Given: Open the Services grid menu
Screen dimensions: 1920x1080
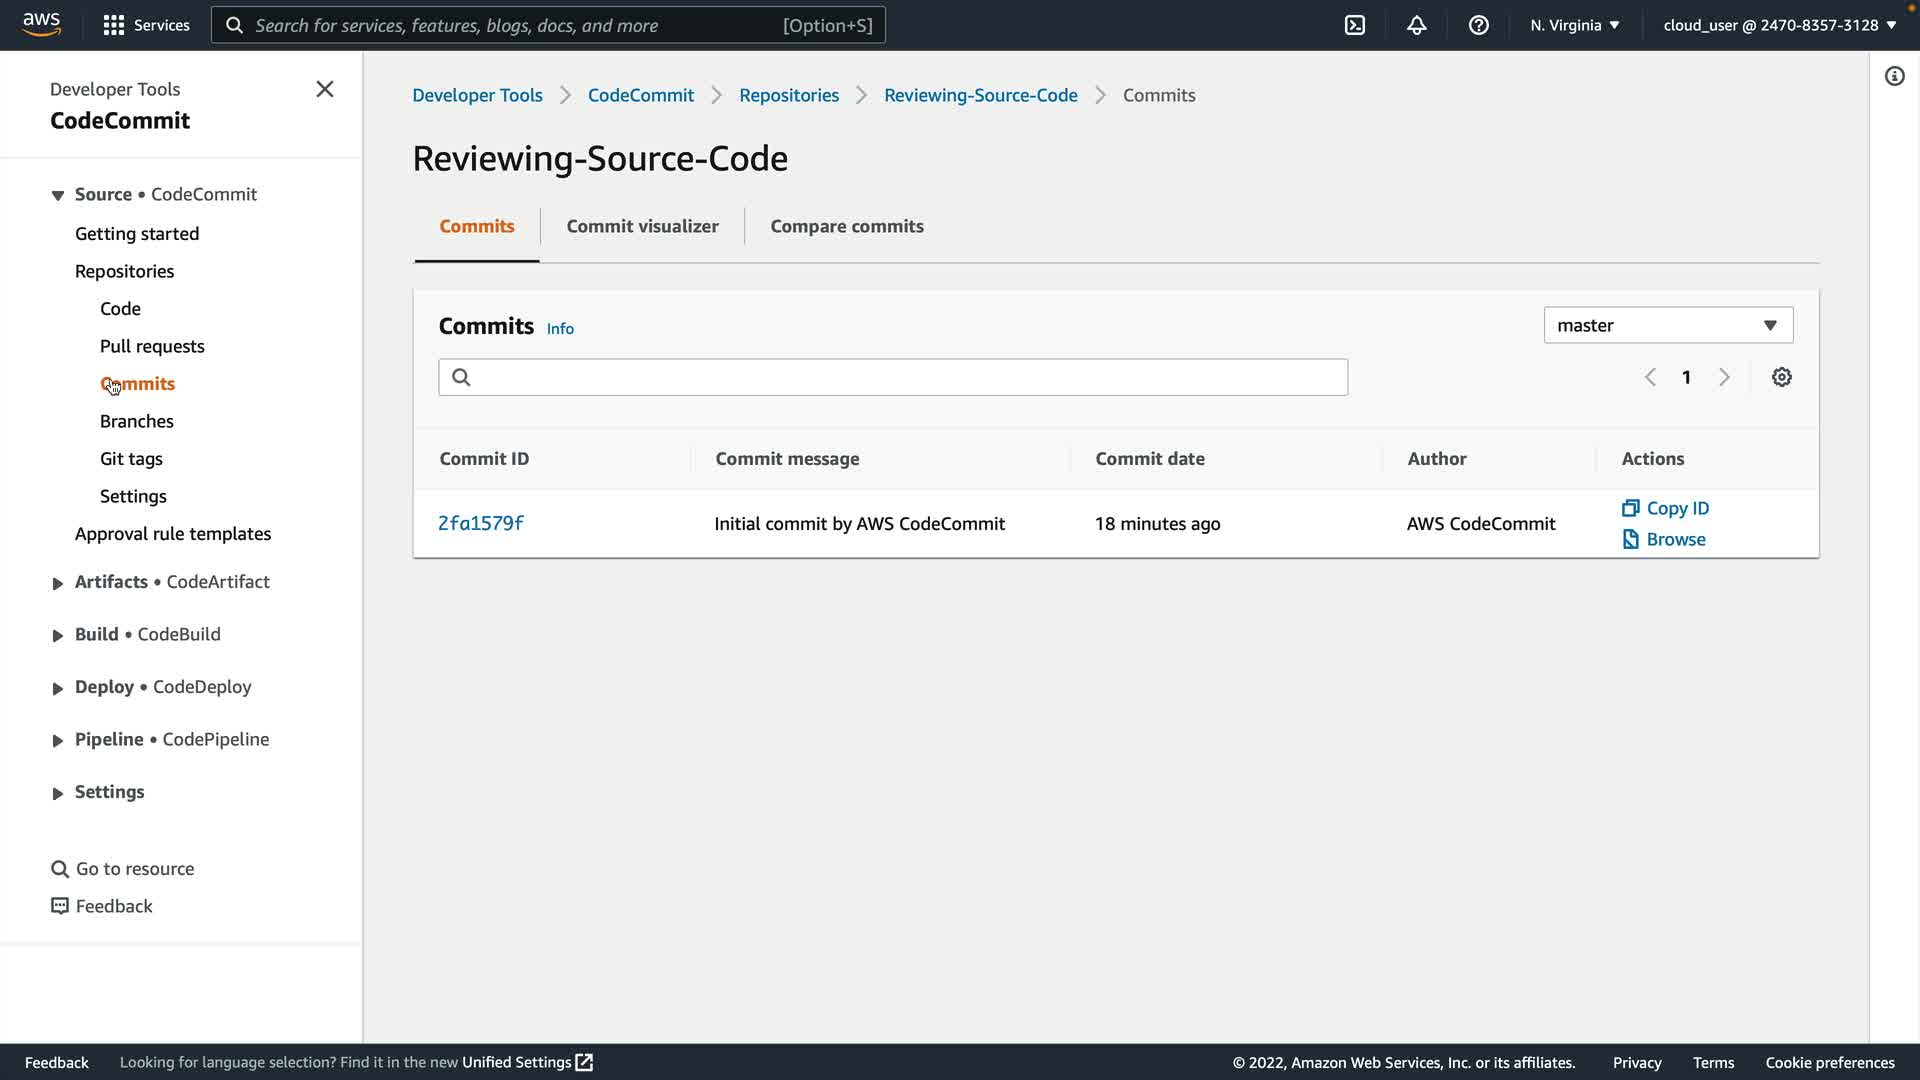Looking at the screenshot, I should [146, 25].
